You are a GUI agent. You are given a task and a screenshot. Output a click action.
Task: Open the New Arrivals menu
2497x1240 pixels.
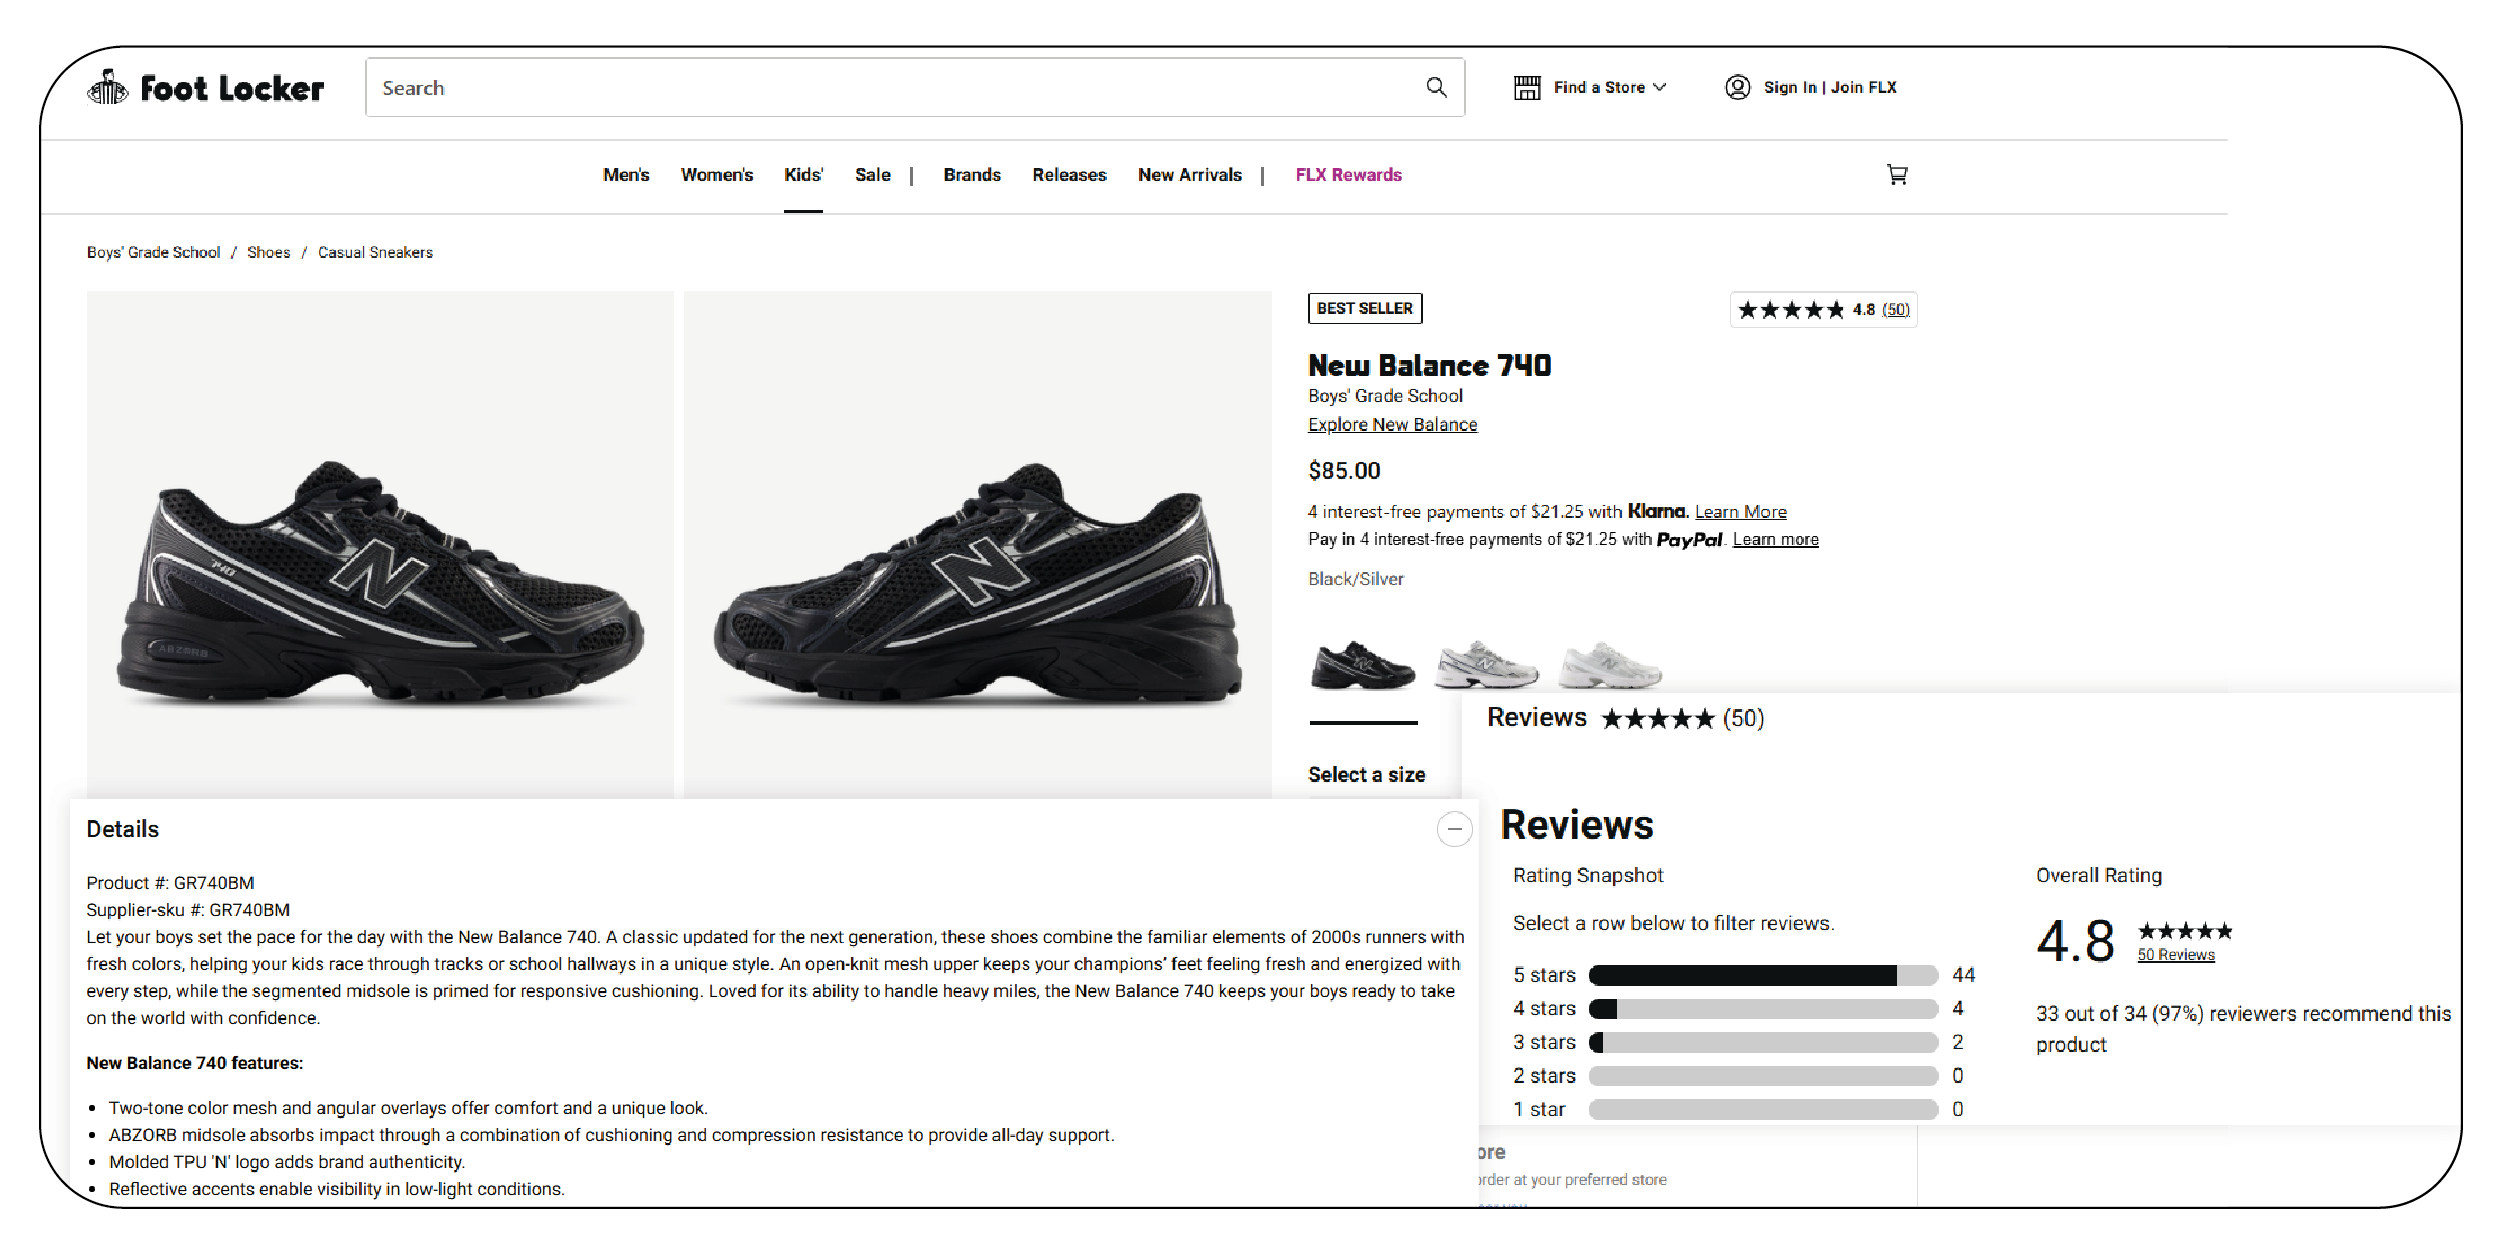[1190, 175]
